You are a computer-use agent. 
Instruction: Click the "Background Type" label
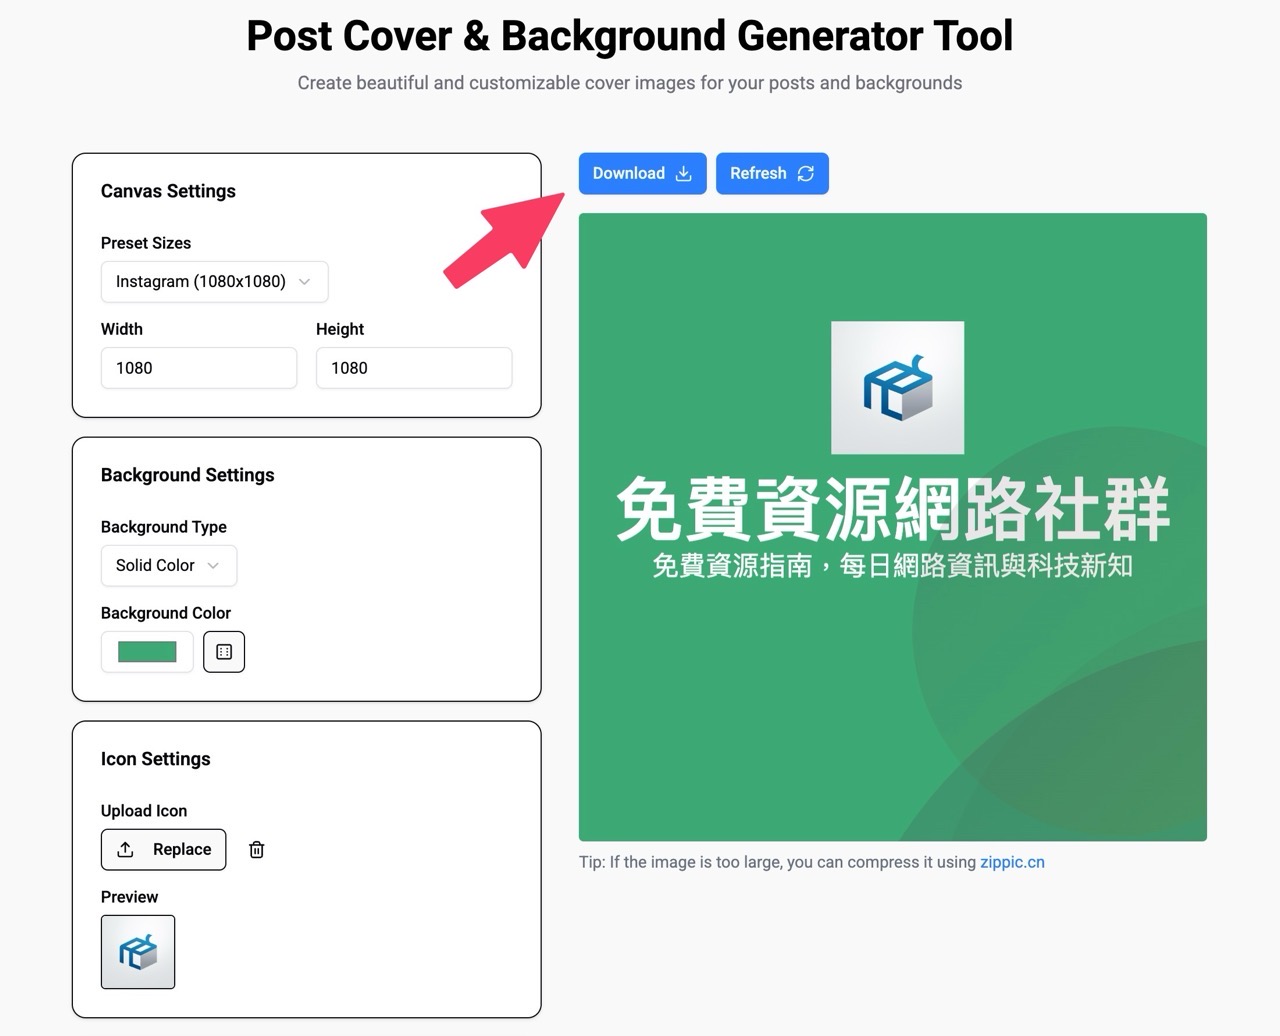pyautogui.click(x=164, y=527)
